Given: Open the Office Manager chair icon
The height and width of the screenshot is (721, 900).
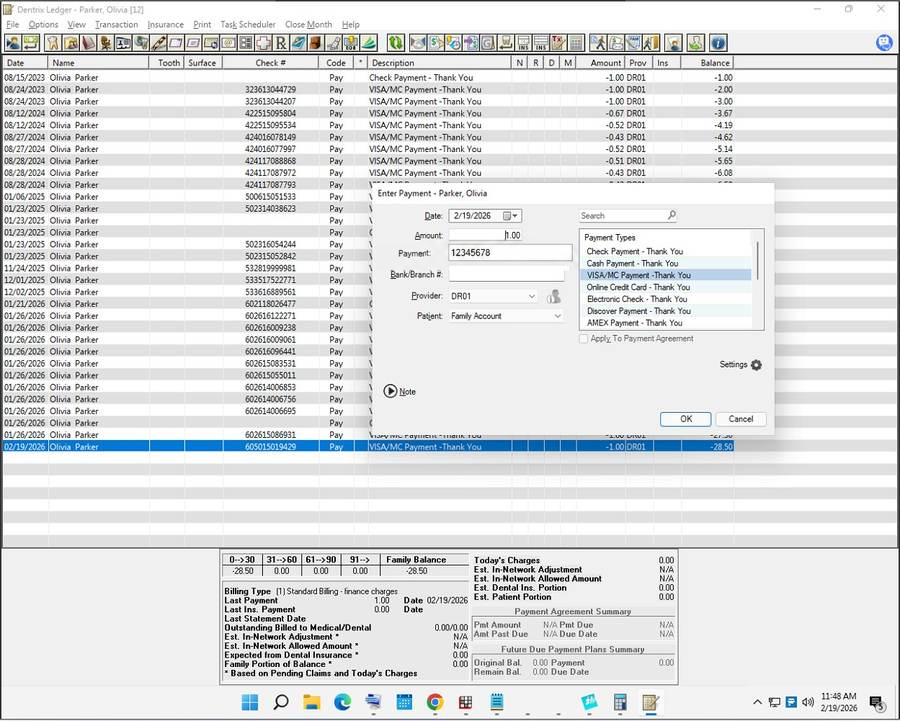Looking at the screenshot, I should point(105,43).
